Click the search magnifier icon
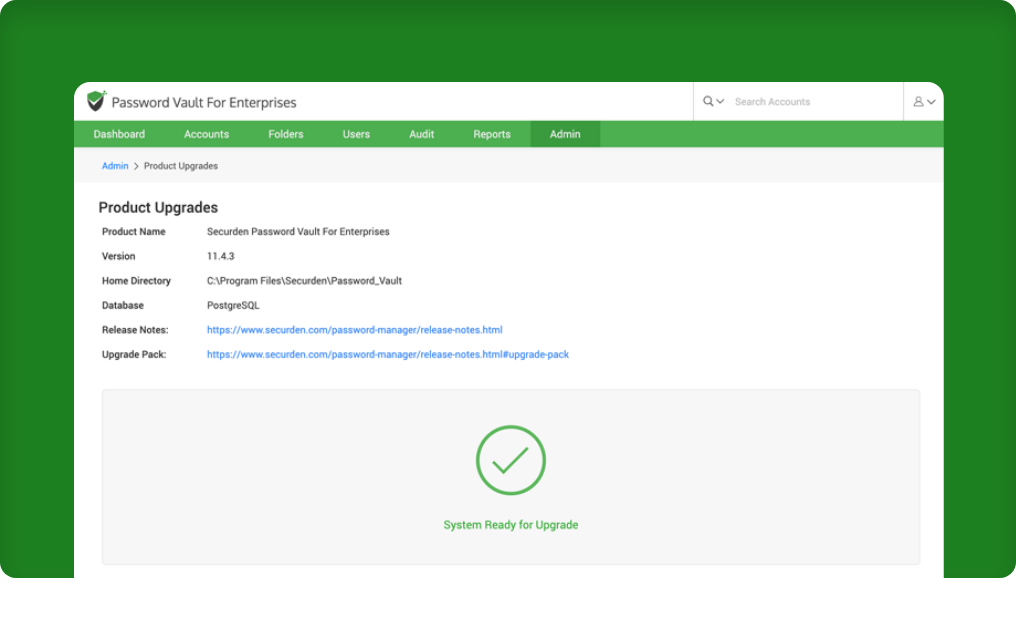Viewport: 1016px width, 618px height. click(x=708, y=101)
